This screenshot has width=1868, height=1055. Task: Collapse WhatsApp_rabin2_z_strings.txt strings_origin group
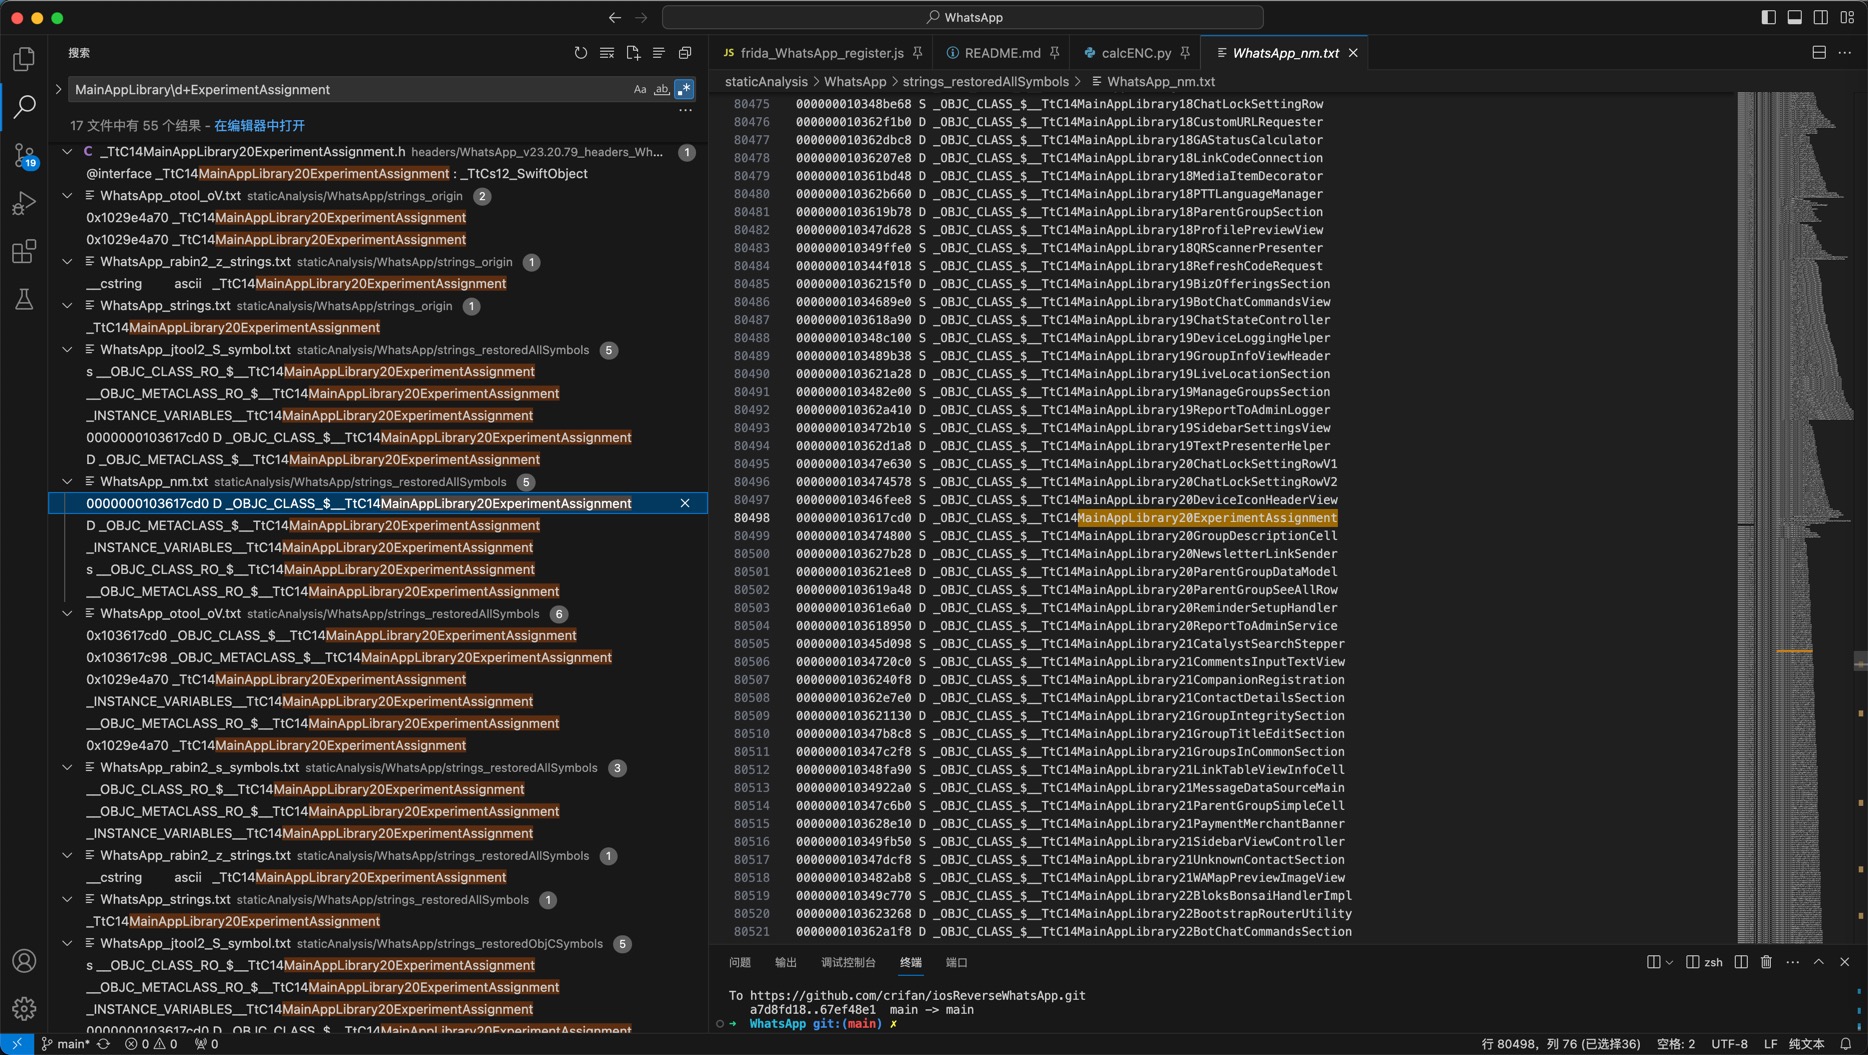[67, 262]
